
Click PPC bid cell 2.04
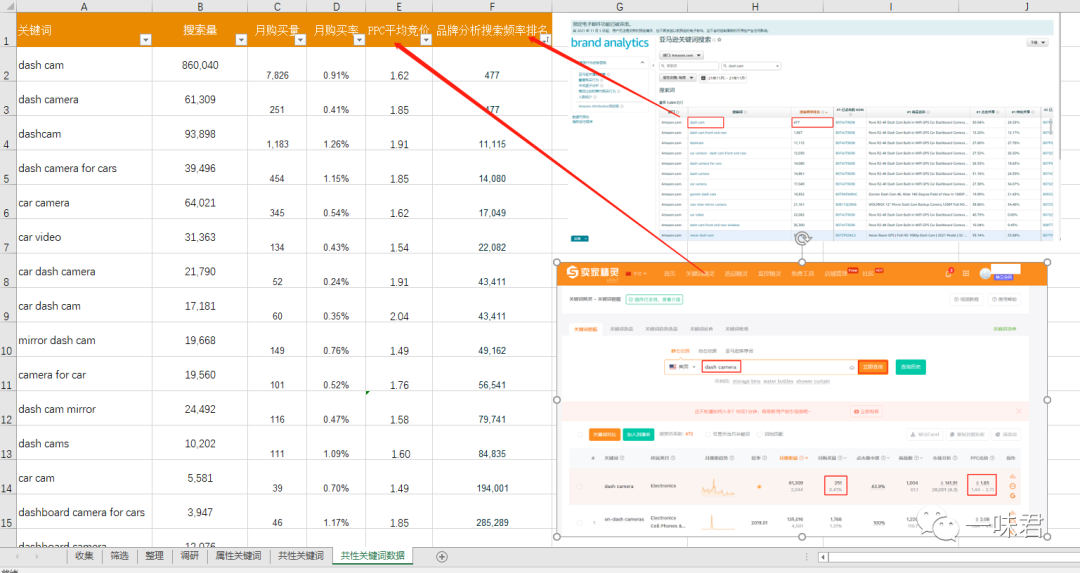pos(399,306)
